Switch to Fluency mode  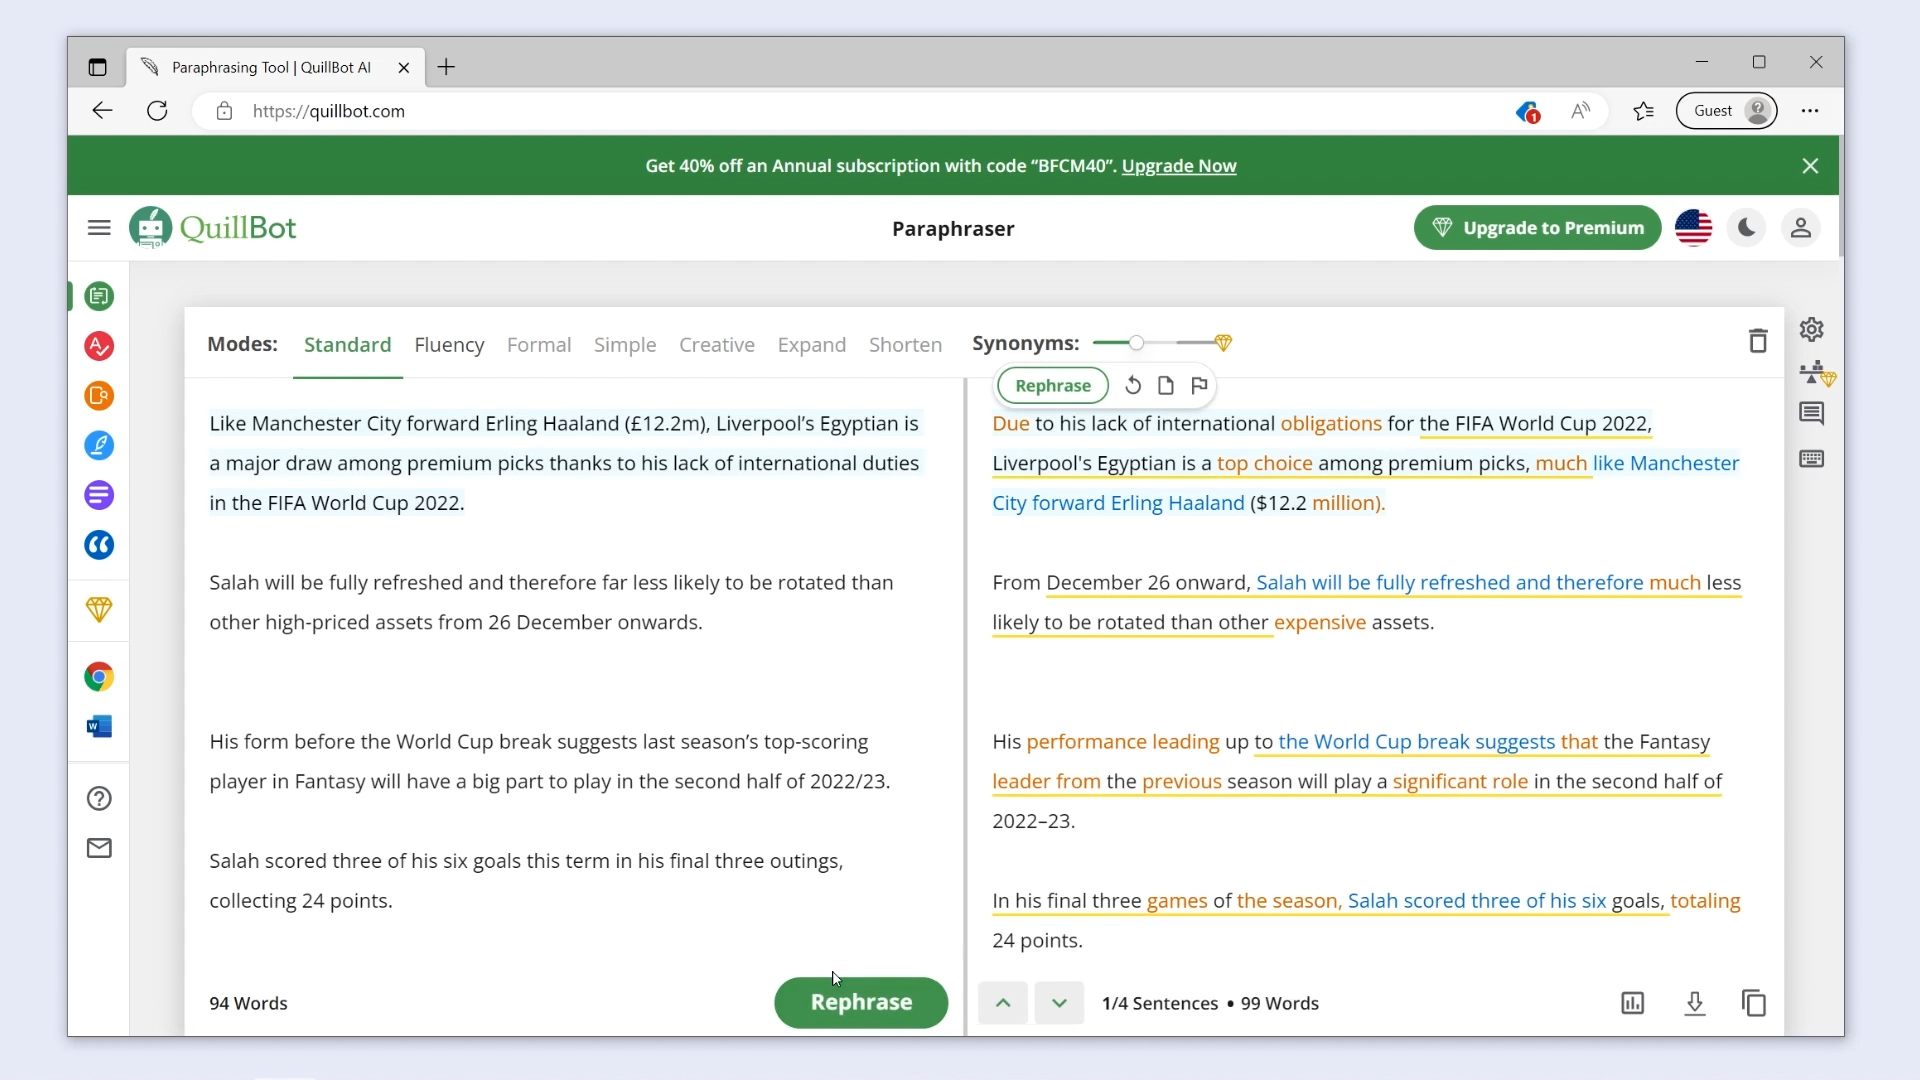click(449, 345)
